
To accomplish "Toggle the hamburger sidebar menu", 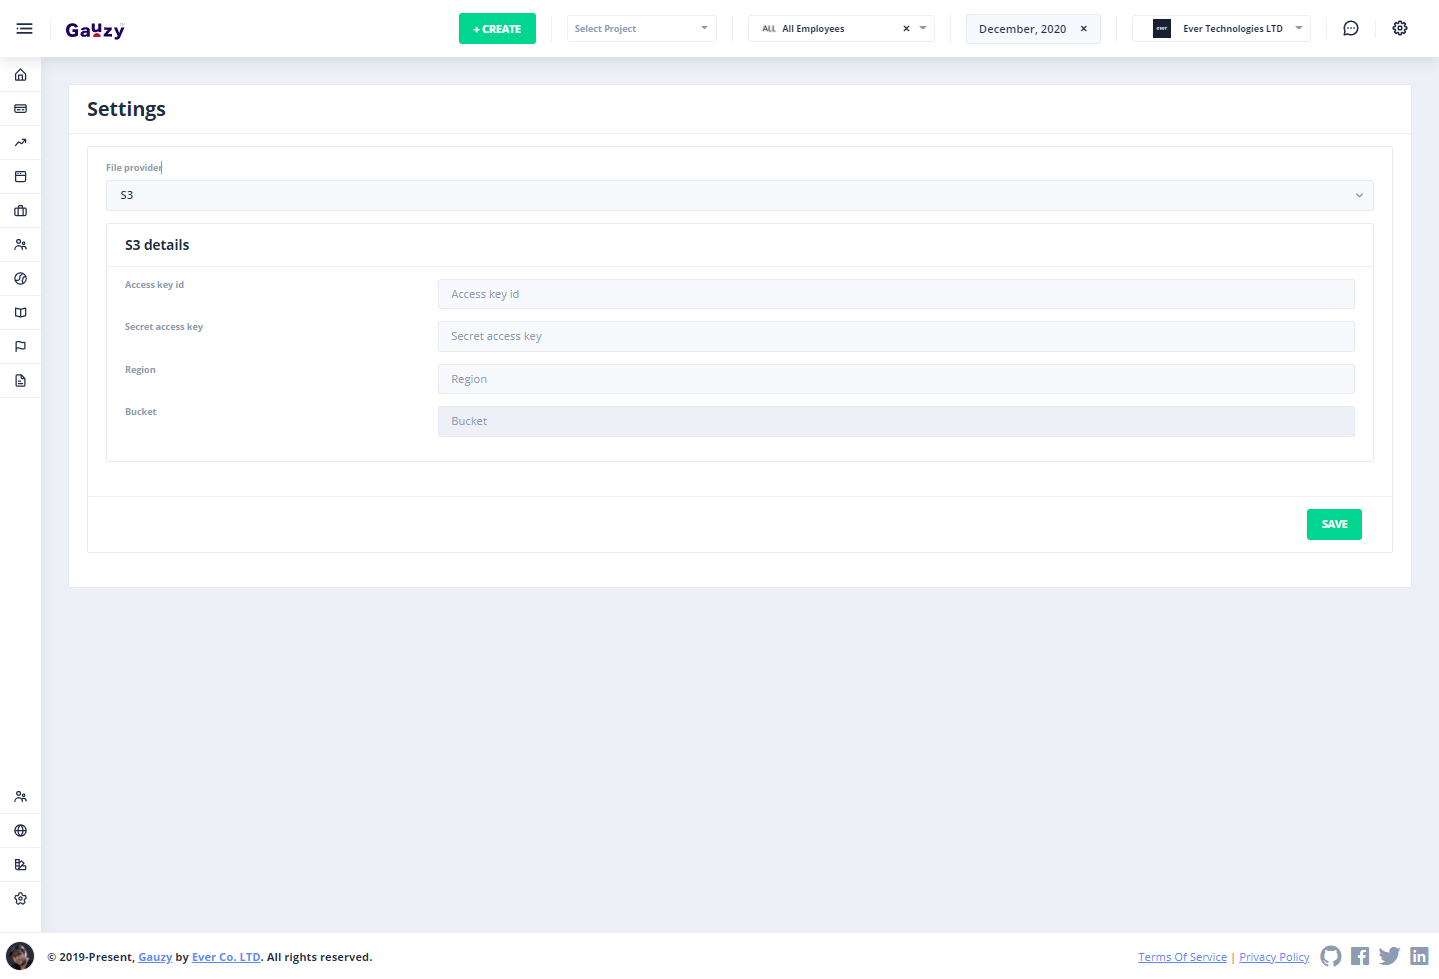I will point(24,29).
